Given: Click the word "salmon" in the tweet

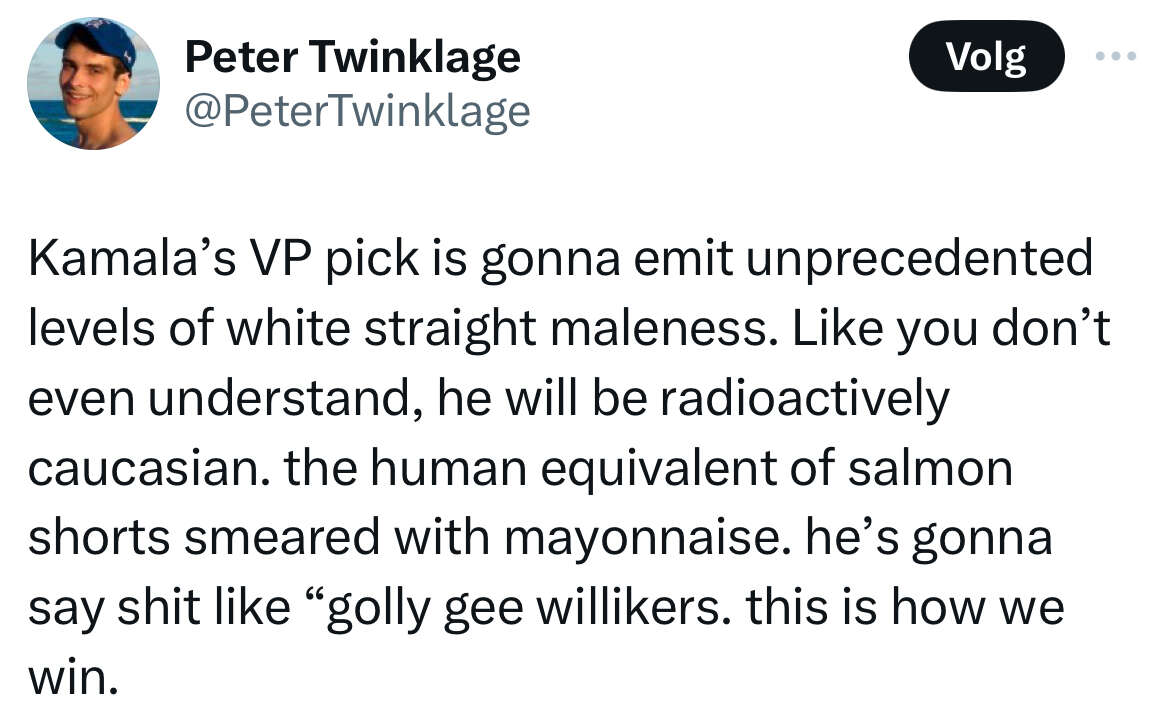Looking at the screenshot, I should [930, 468].
